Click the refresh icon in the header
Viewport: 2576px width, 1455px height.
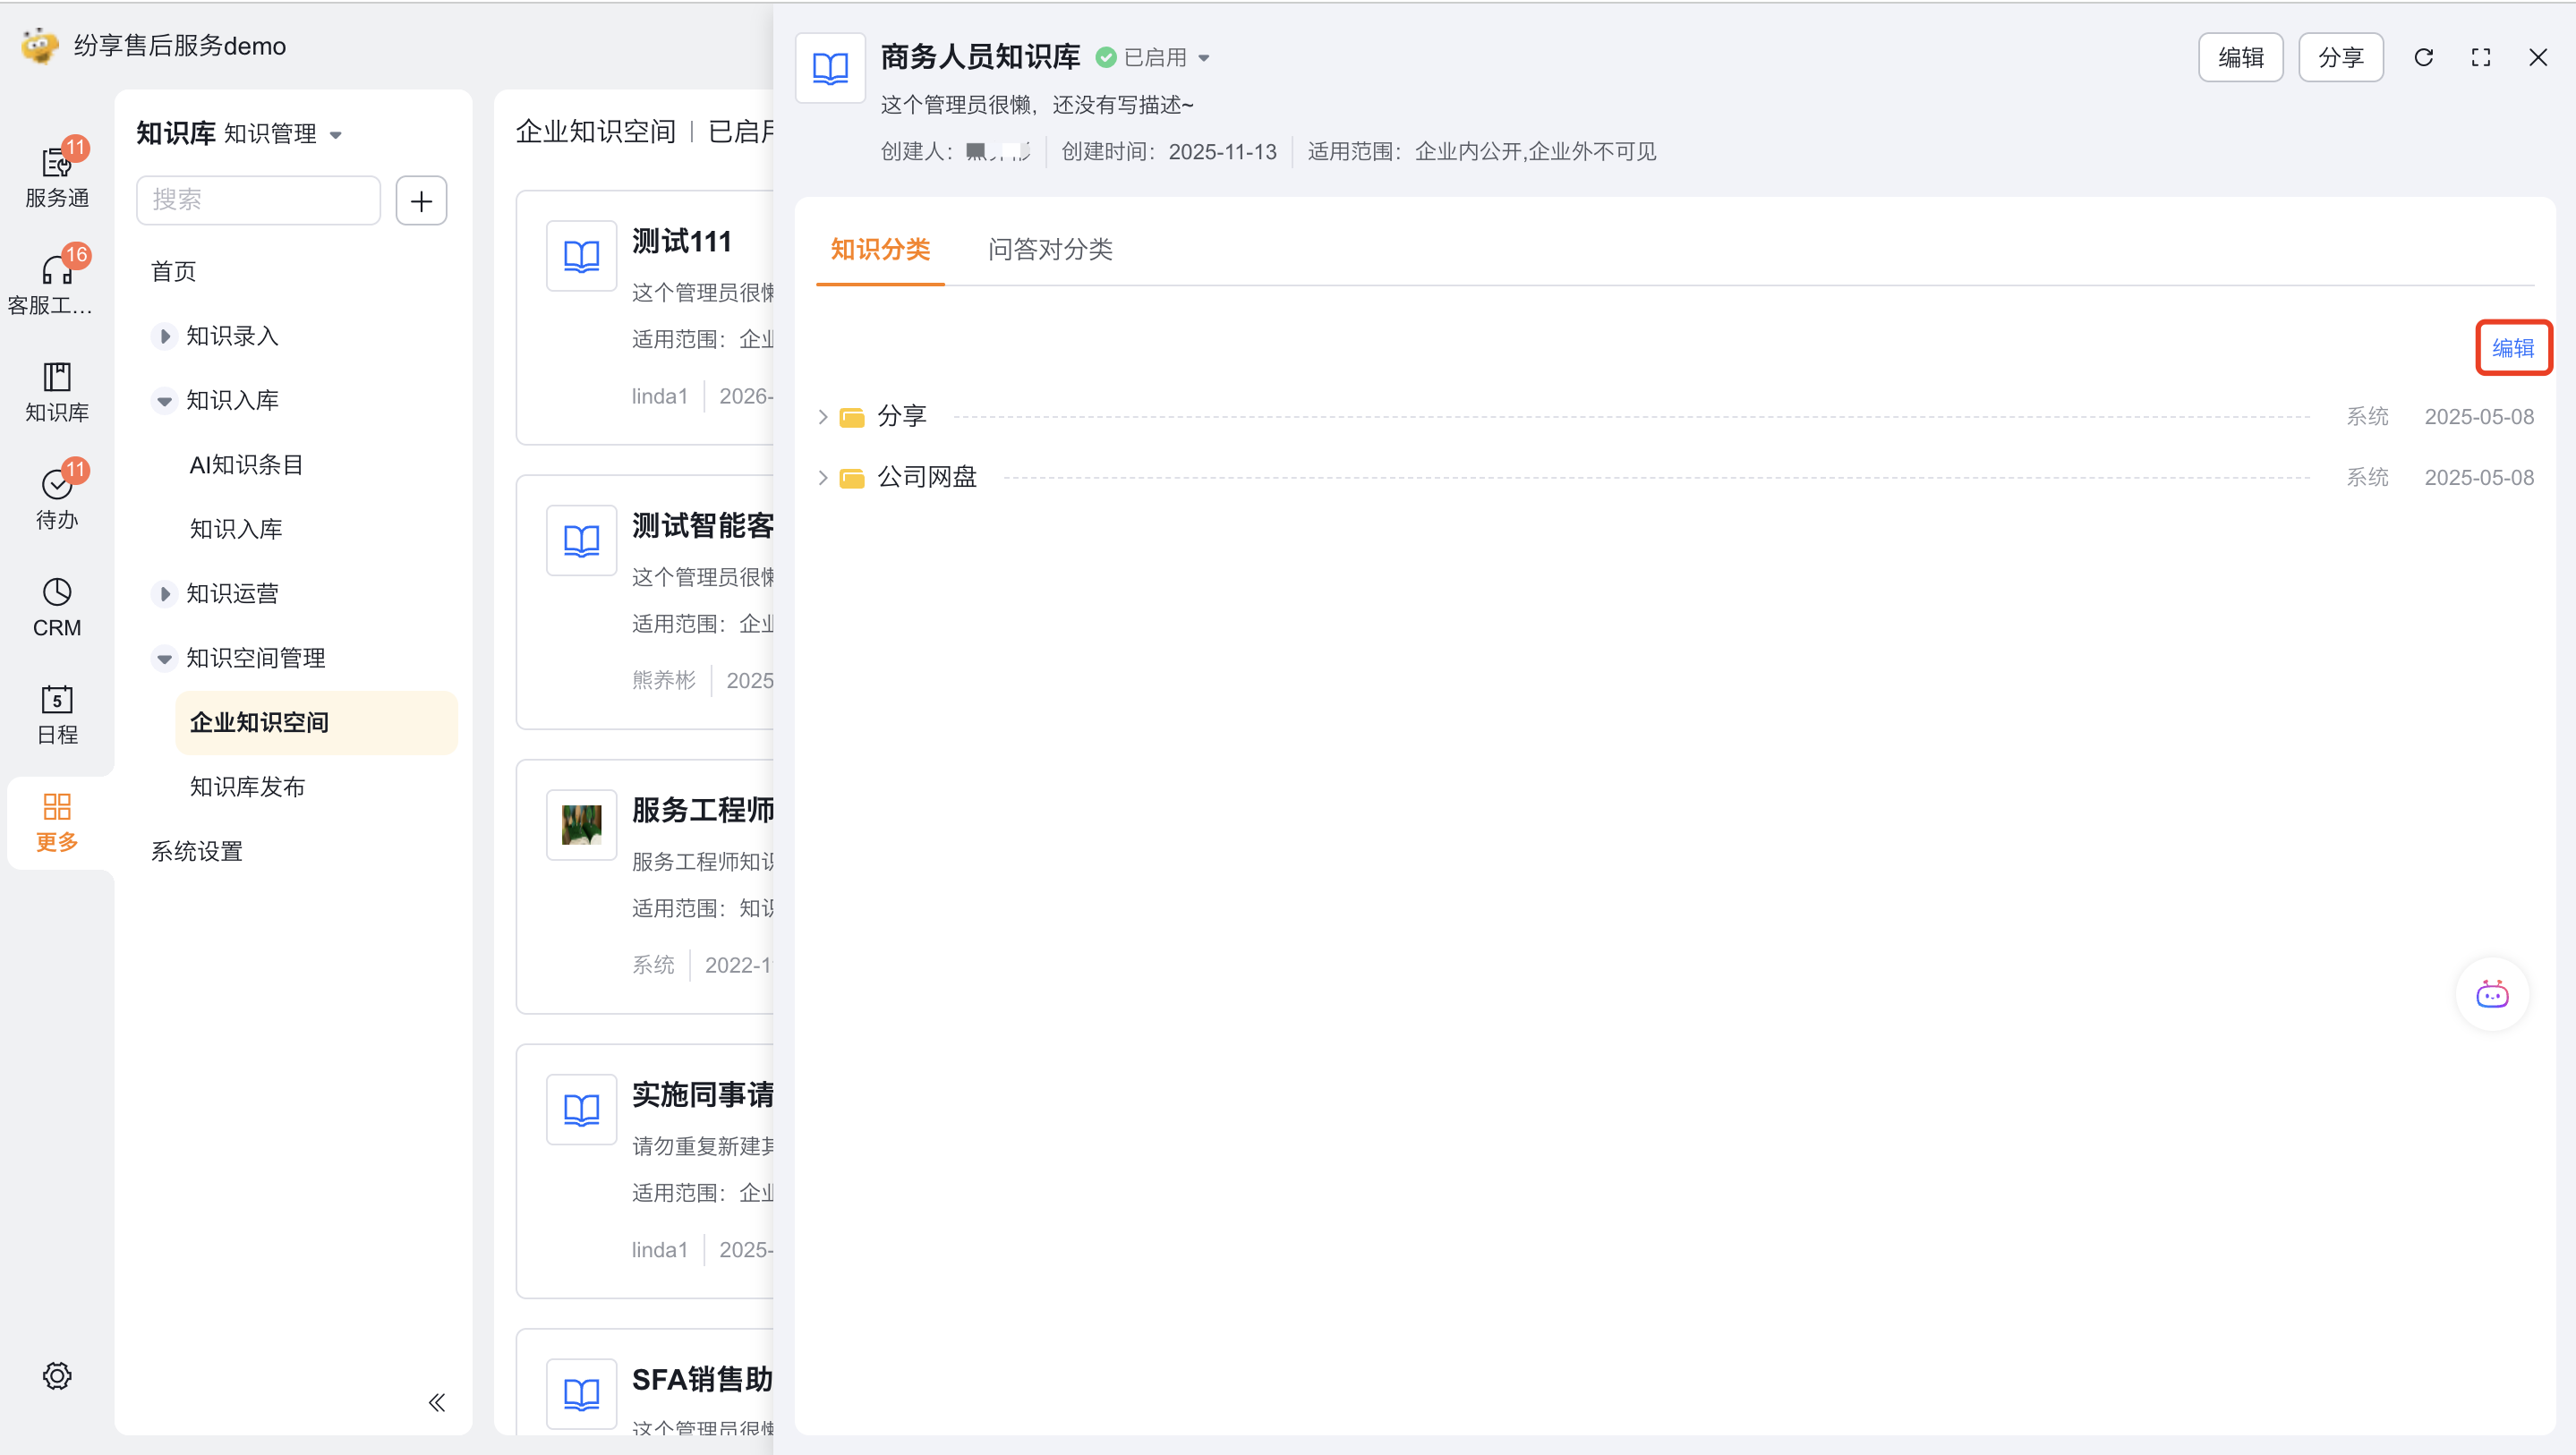click(2423, 57)
